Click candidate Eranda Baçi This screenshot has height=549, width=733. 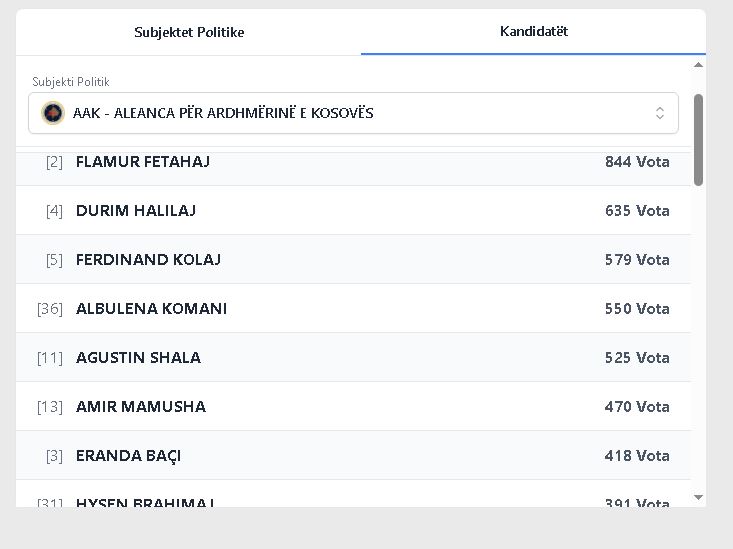[128, 455]
